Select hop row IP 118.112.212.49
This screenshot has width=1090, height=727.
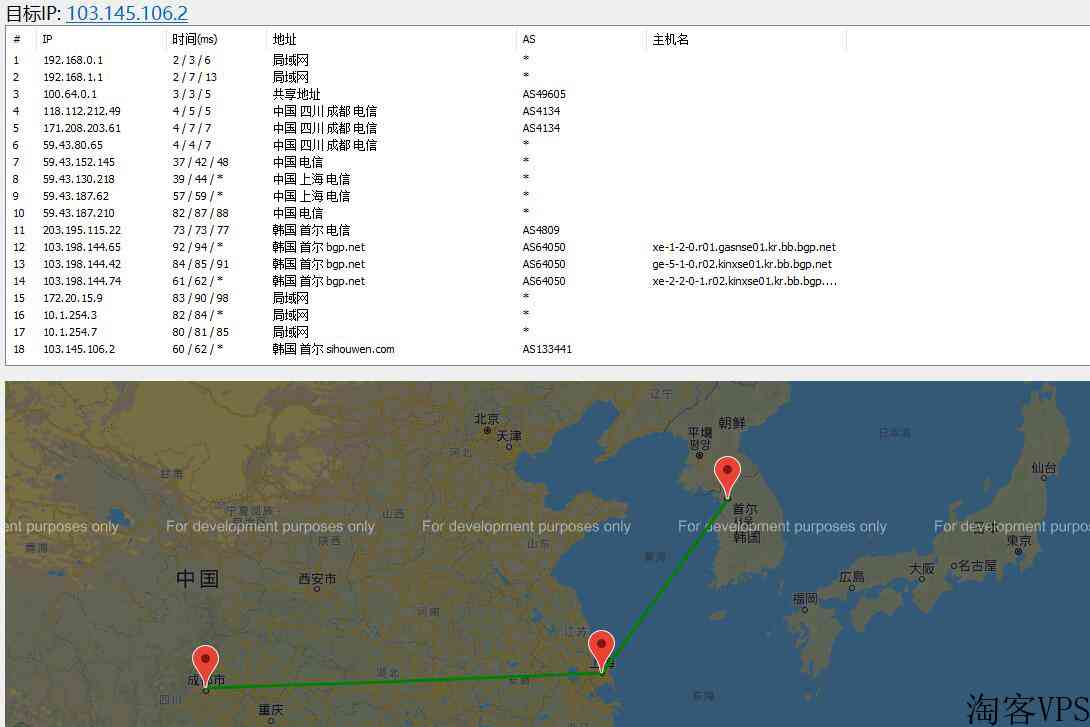pyautogui.click(x=81, y=111)
